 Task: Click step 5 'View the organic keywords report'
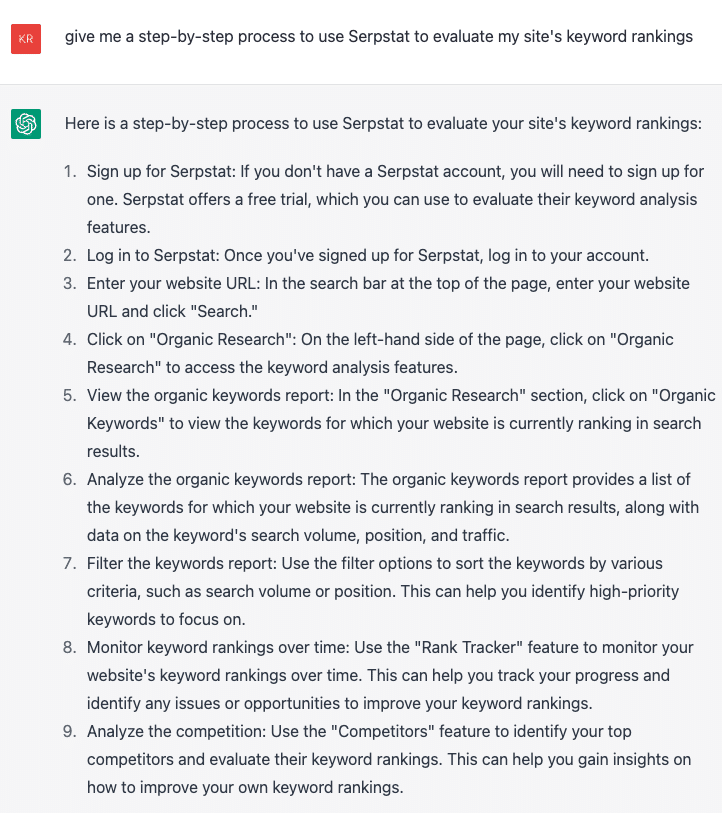[x=214, y=395]
